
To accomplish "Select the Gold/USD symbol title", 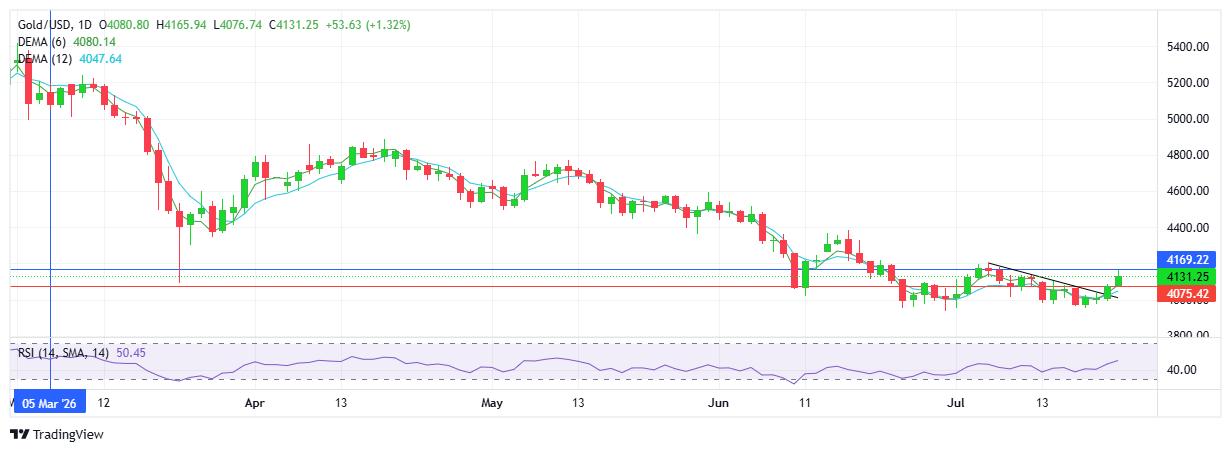I will [x=47, y=24].
